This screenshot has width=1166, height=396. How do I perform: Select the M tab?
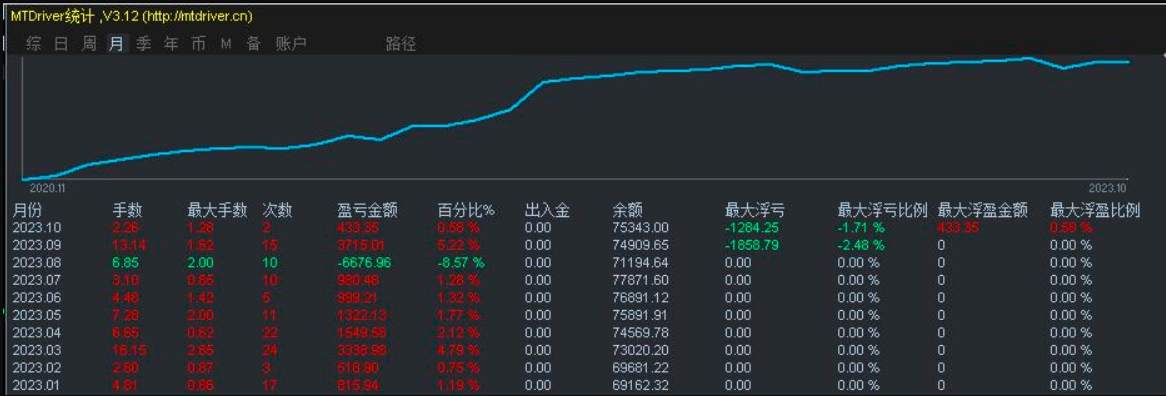226,44
